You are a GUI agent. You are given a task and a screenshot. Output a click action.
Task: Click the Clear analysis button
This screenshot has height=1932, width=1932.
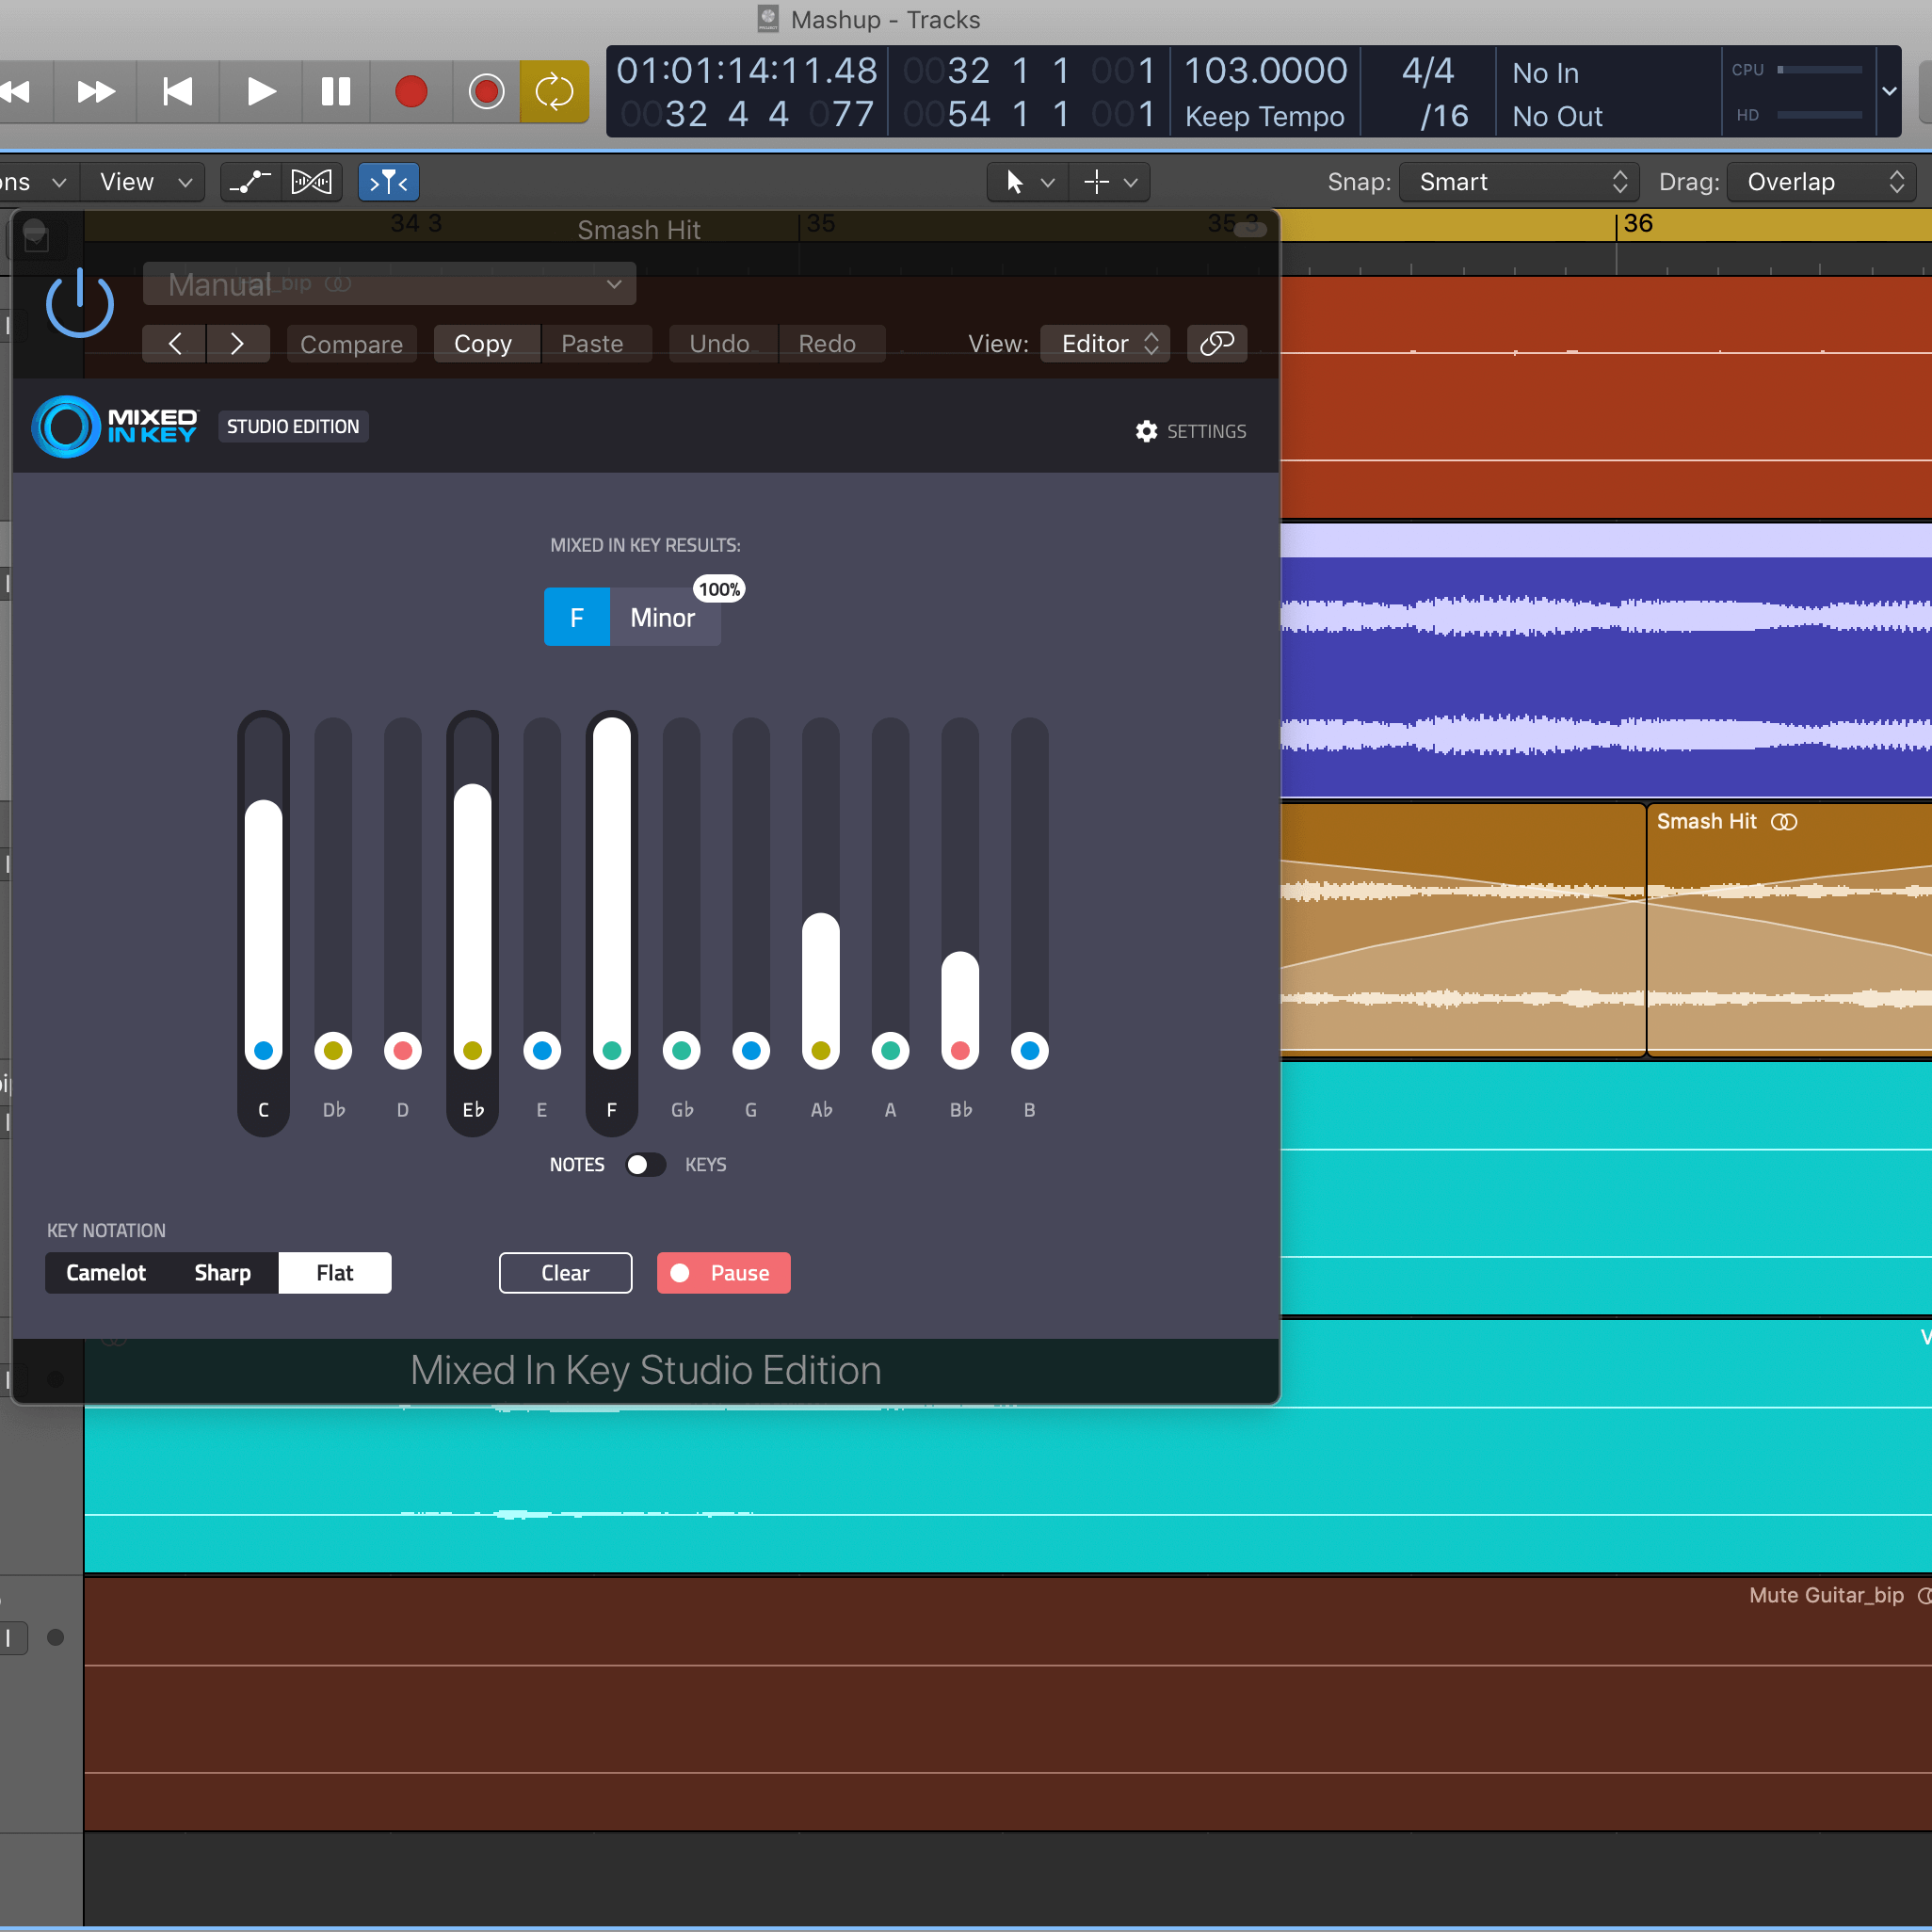click(564, 1272)
